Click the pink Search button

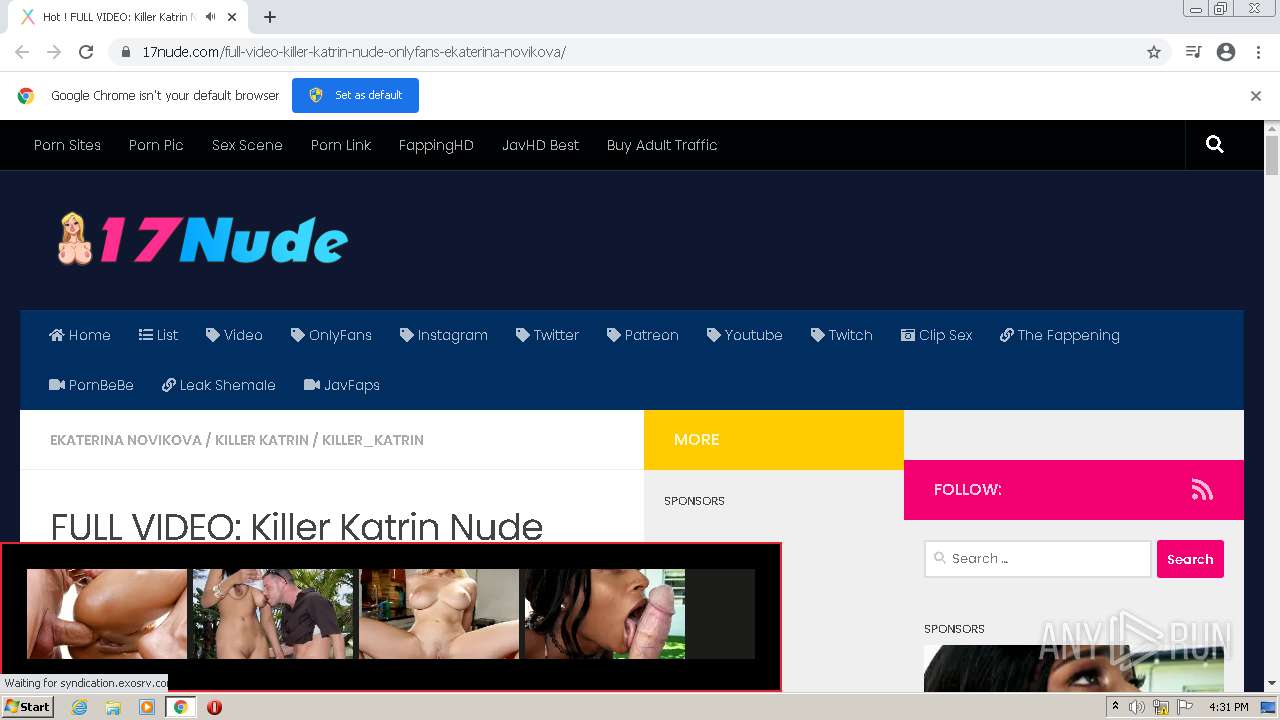point(1190,559)
